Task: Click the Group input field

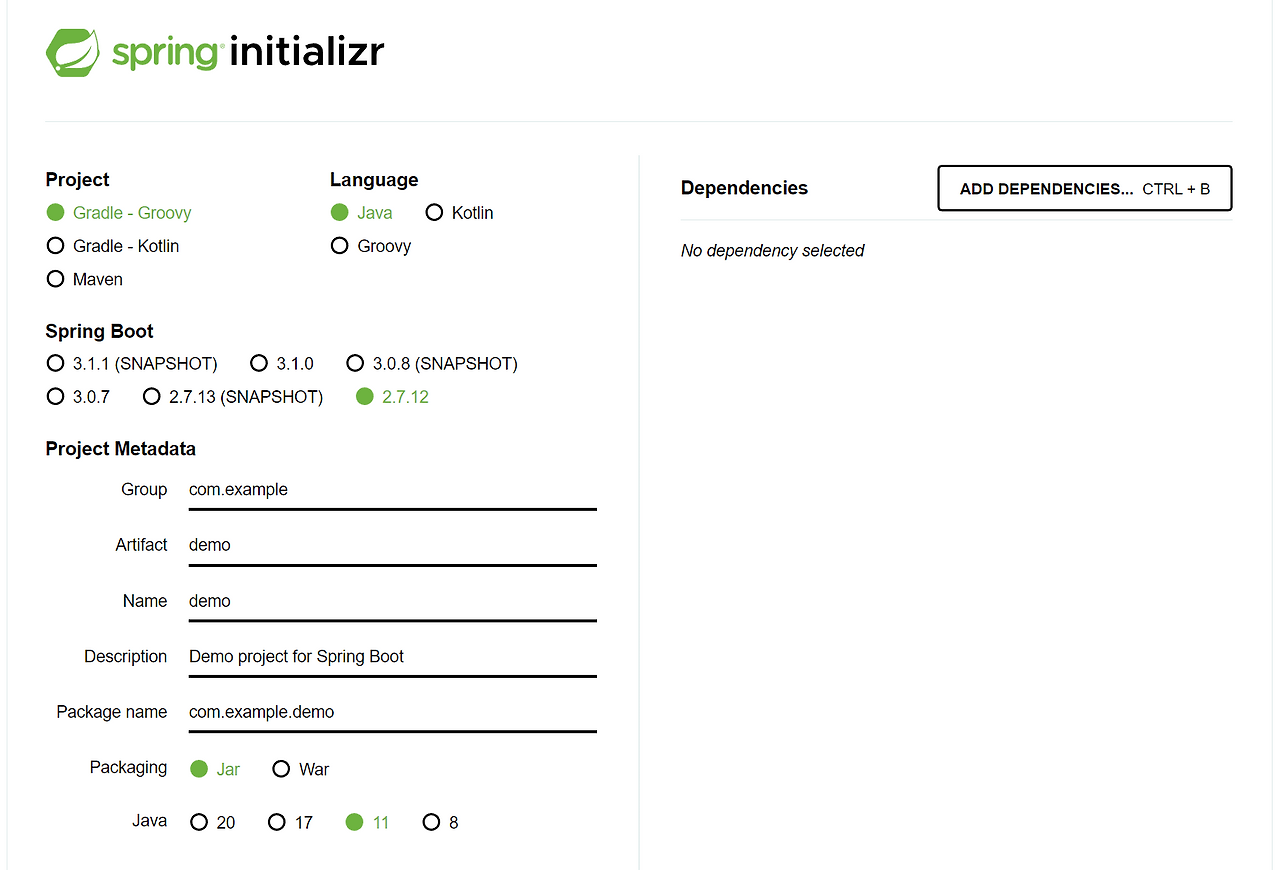Action: 390,489
